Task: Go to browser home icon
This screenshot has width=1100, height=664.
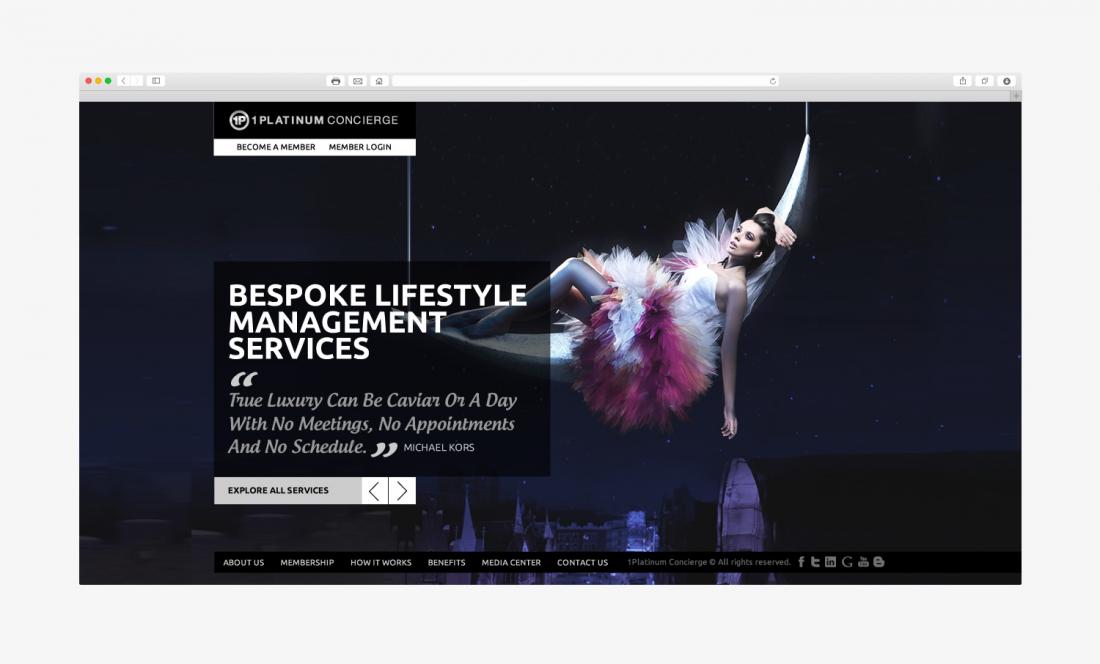Action: [379, 81]
